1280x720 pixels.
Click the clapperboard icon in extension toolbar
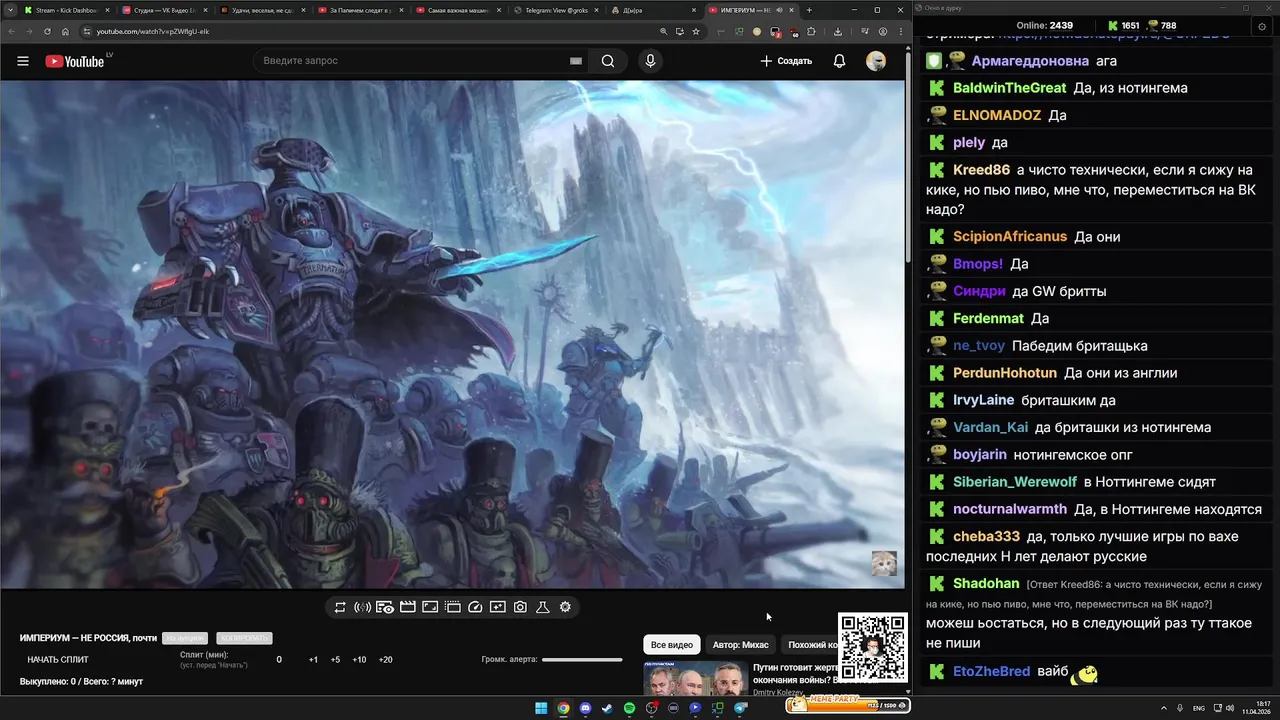(x=407, y=607)
